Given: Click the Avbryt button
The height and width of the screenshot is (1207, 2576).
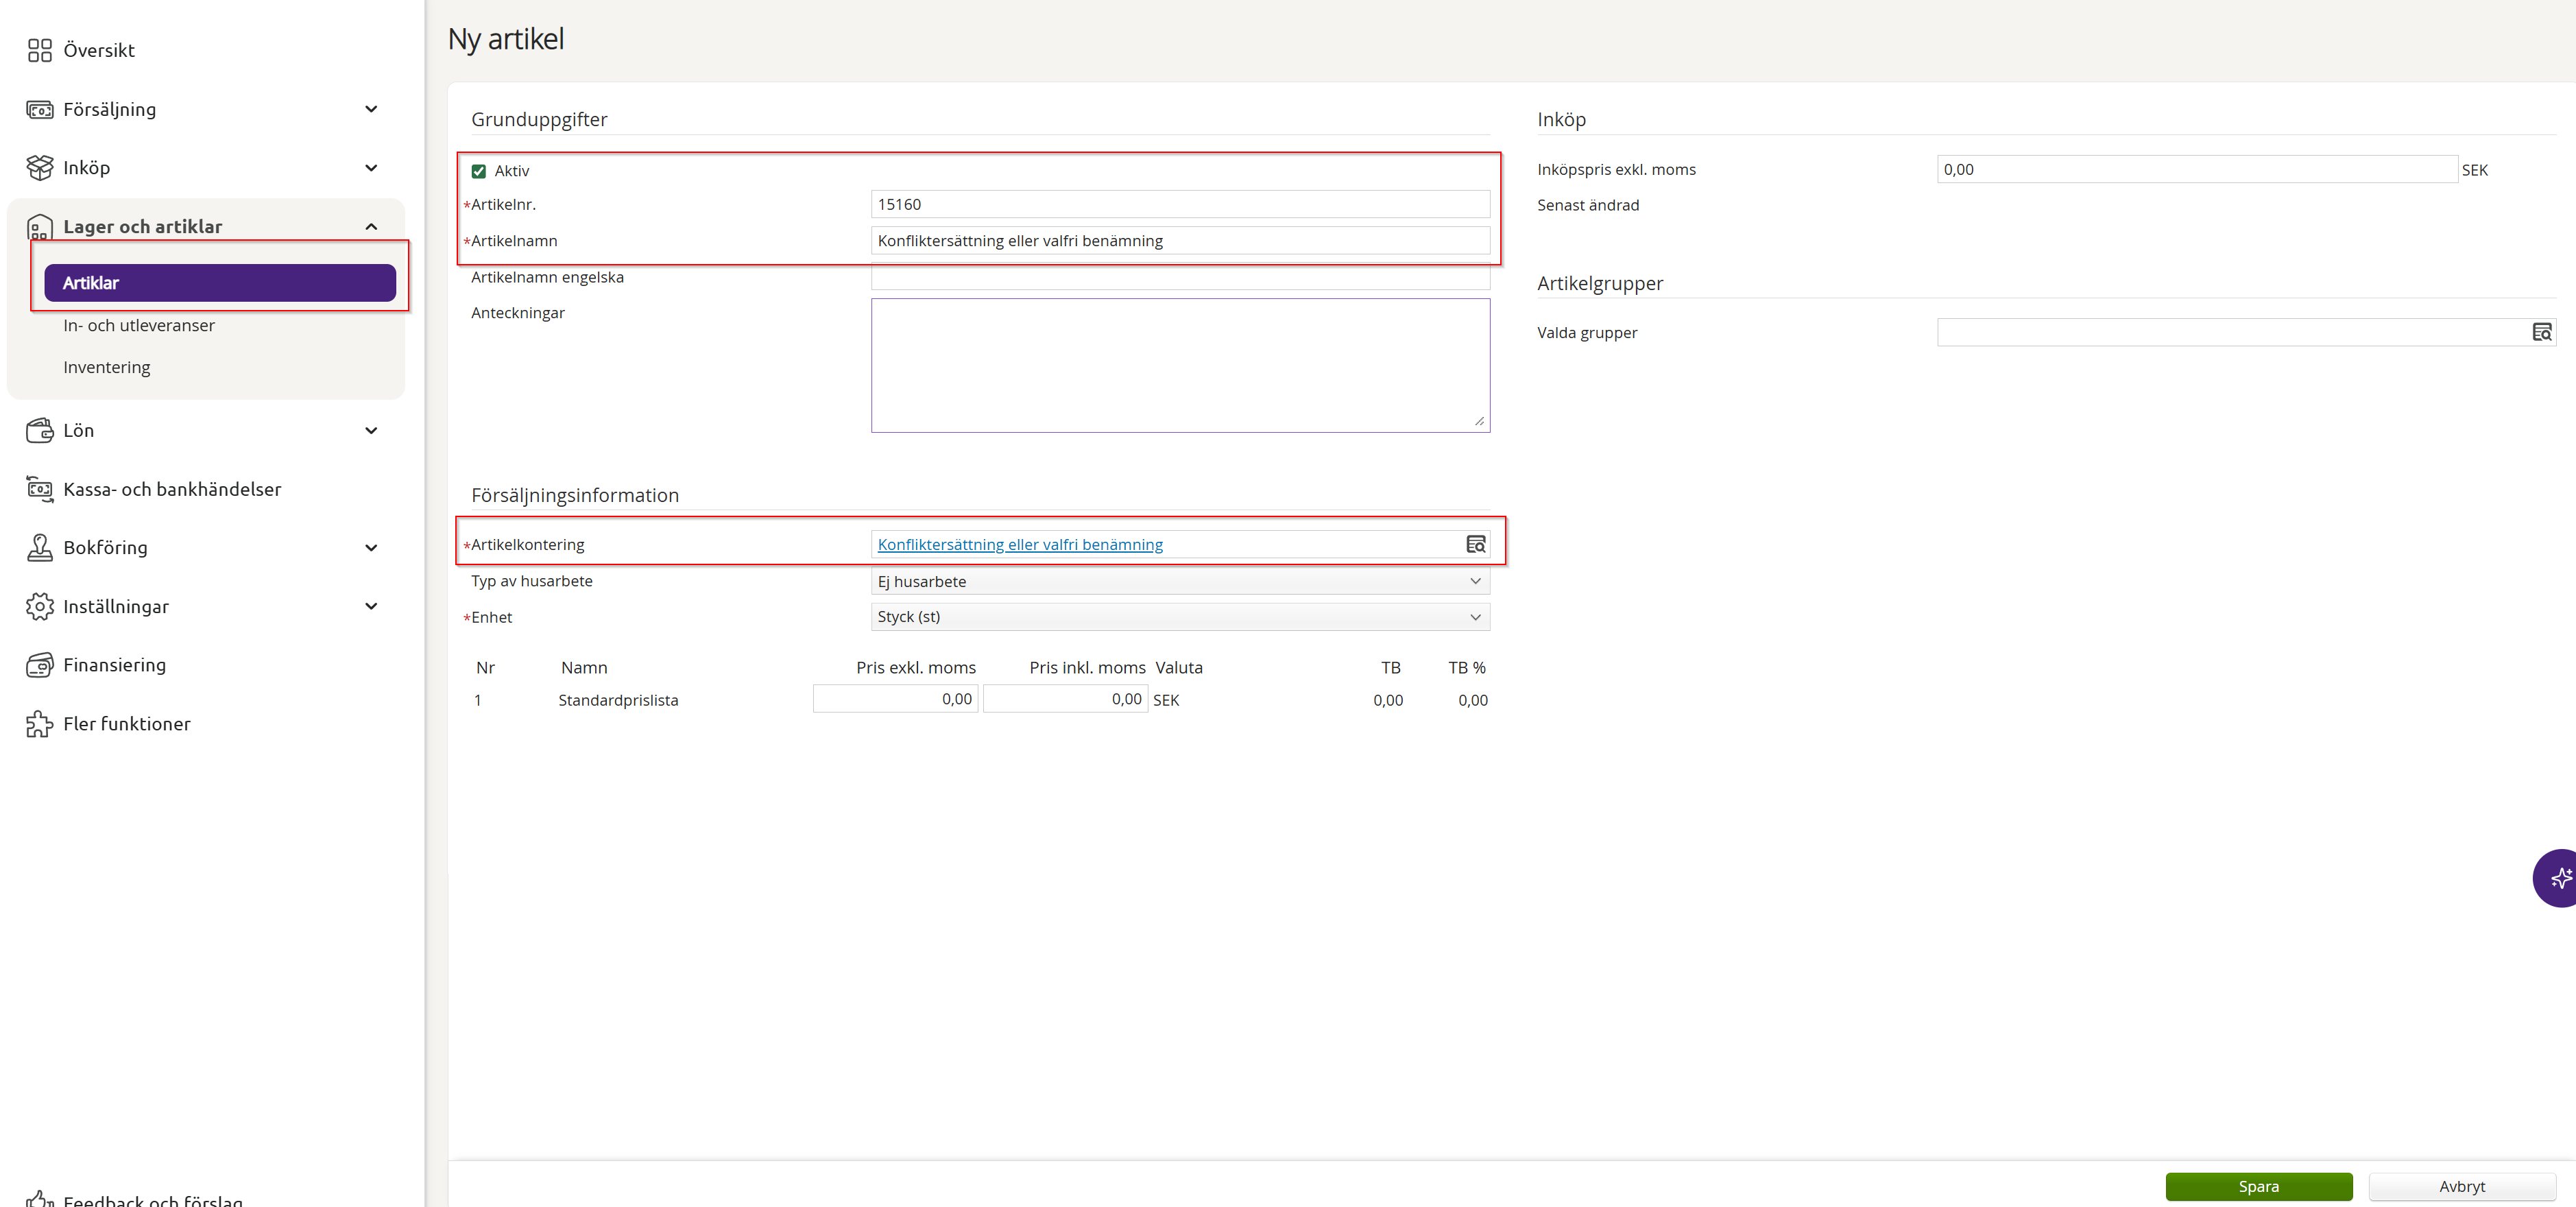Looking at the screenshot, I should [x=2461, y=1186].
